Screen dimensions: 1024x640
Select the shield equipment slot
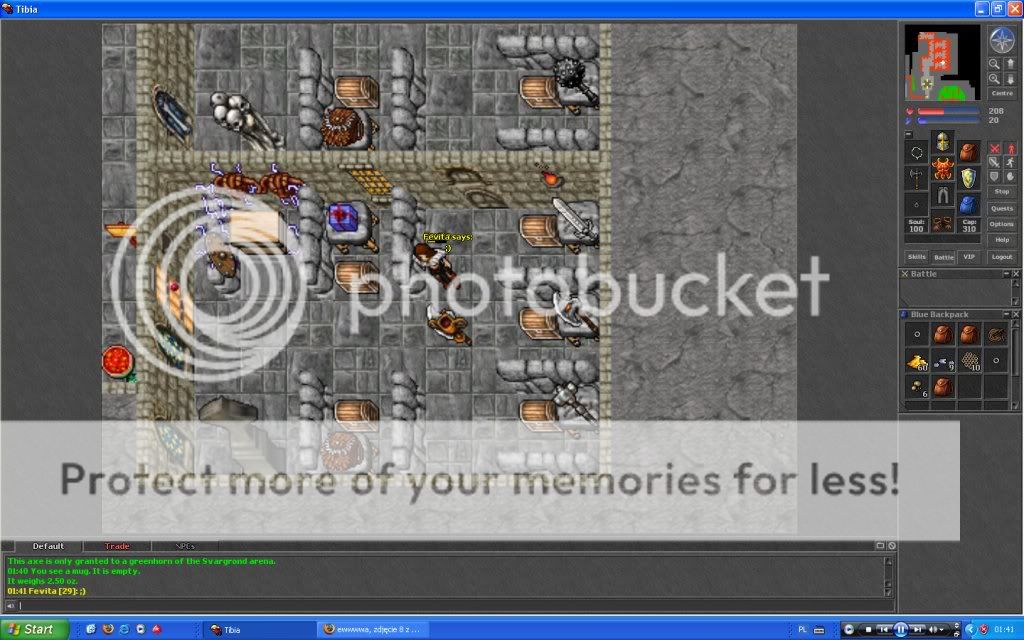click(x=968, y=178)
